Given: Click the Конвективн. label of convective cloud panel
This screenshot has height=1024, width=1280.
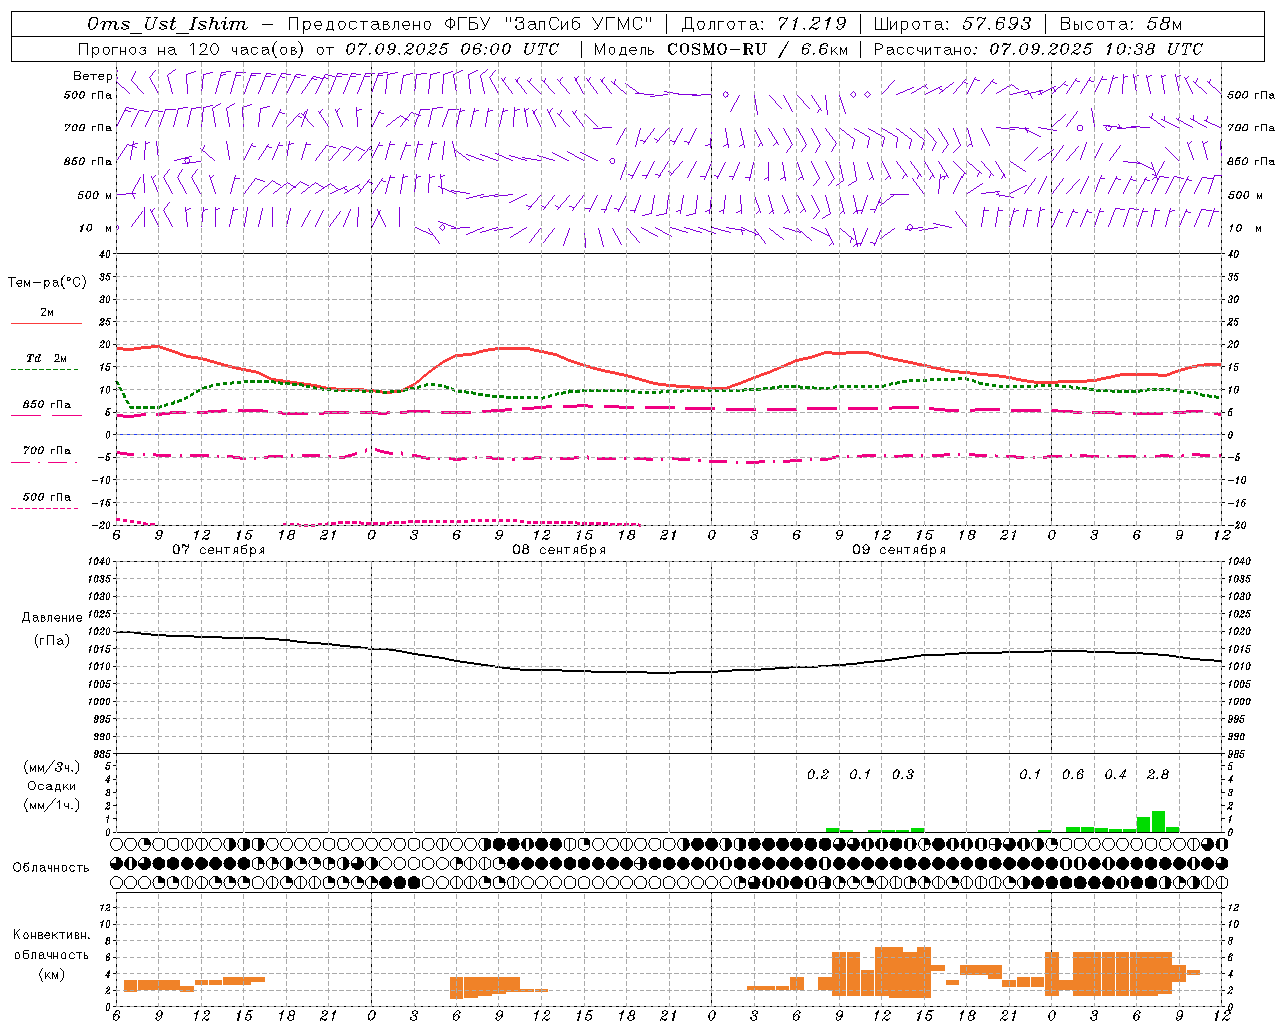Looking at the screenshot, I should point(52,935).
